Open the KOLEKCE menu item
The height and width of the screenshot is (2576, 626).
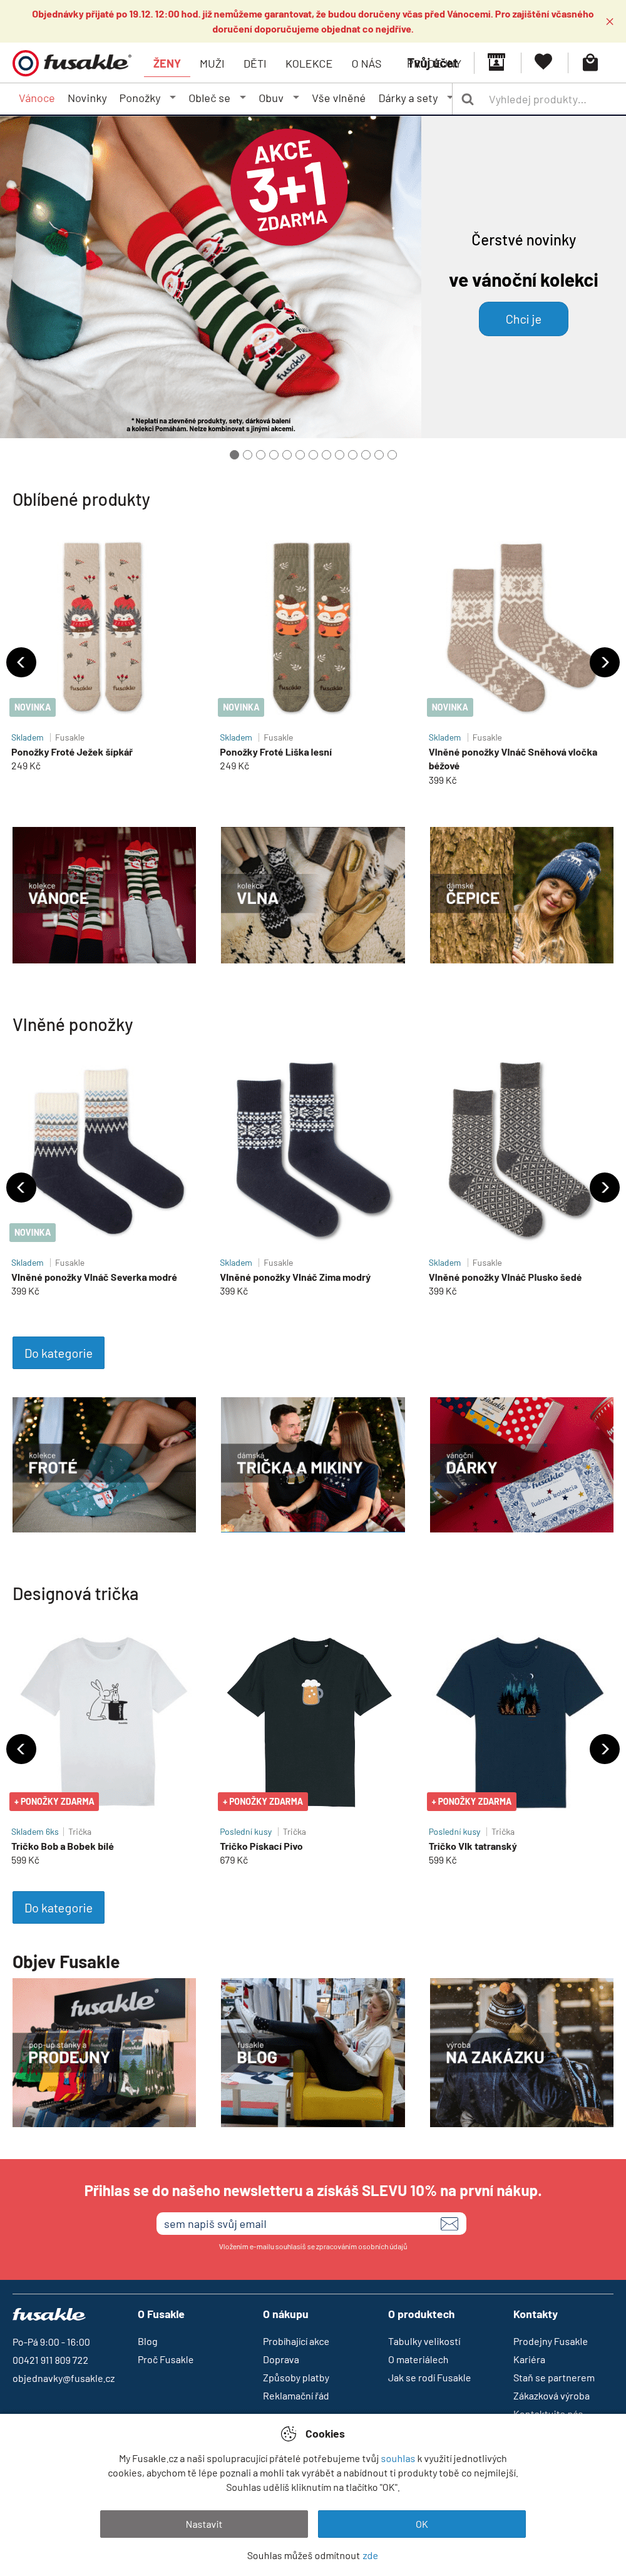point(309,64)
